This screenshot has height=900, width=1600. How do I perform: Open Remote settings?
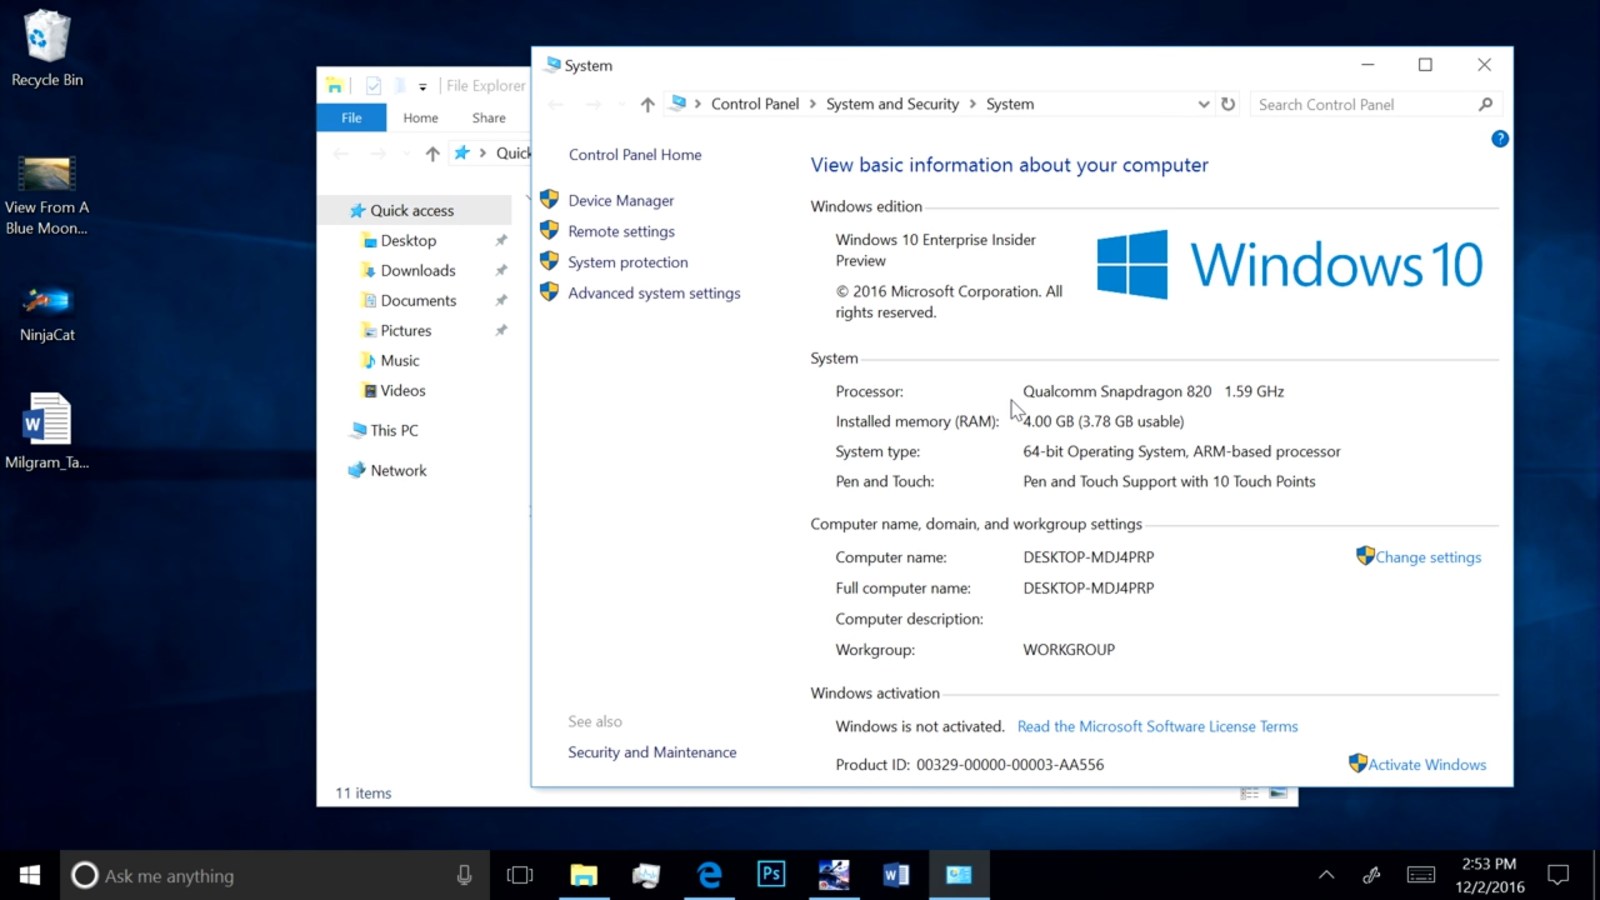click(x=621, y=231)
